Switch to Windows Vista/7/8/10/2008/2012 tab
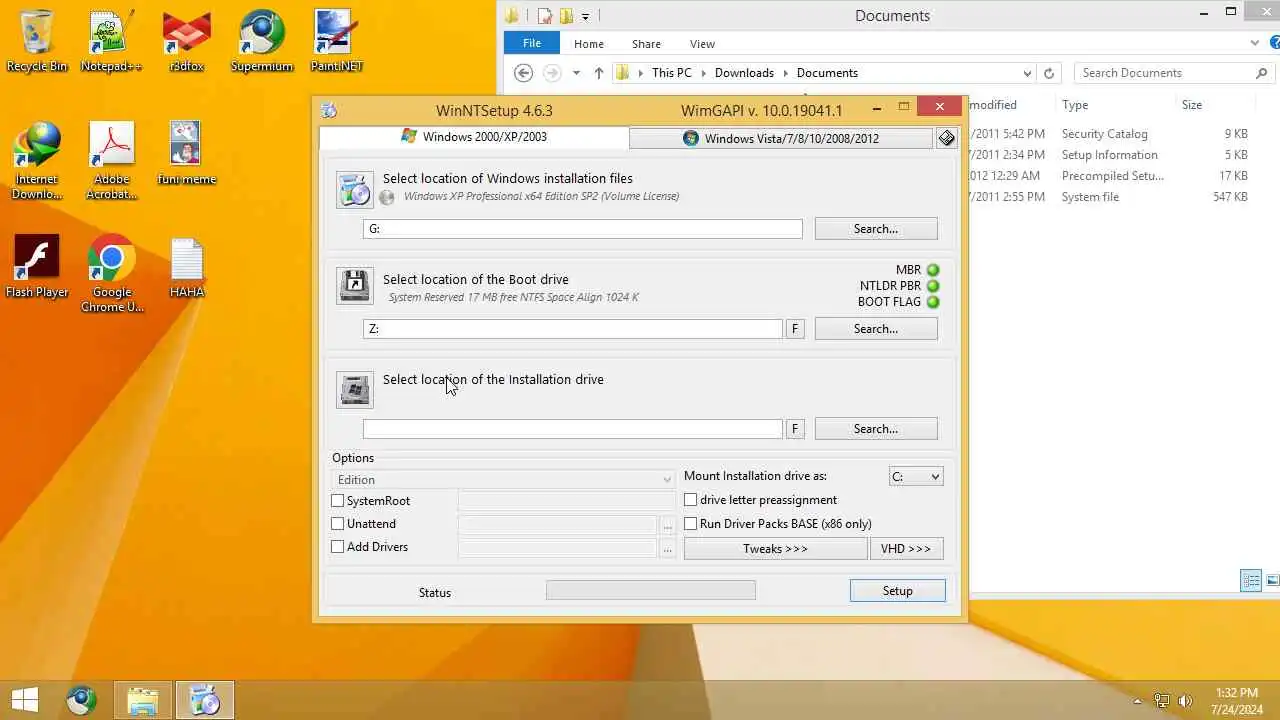The image size is (1280, 720). (x=781, y=138)
